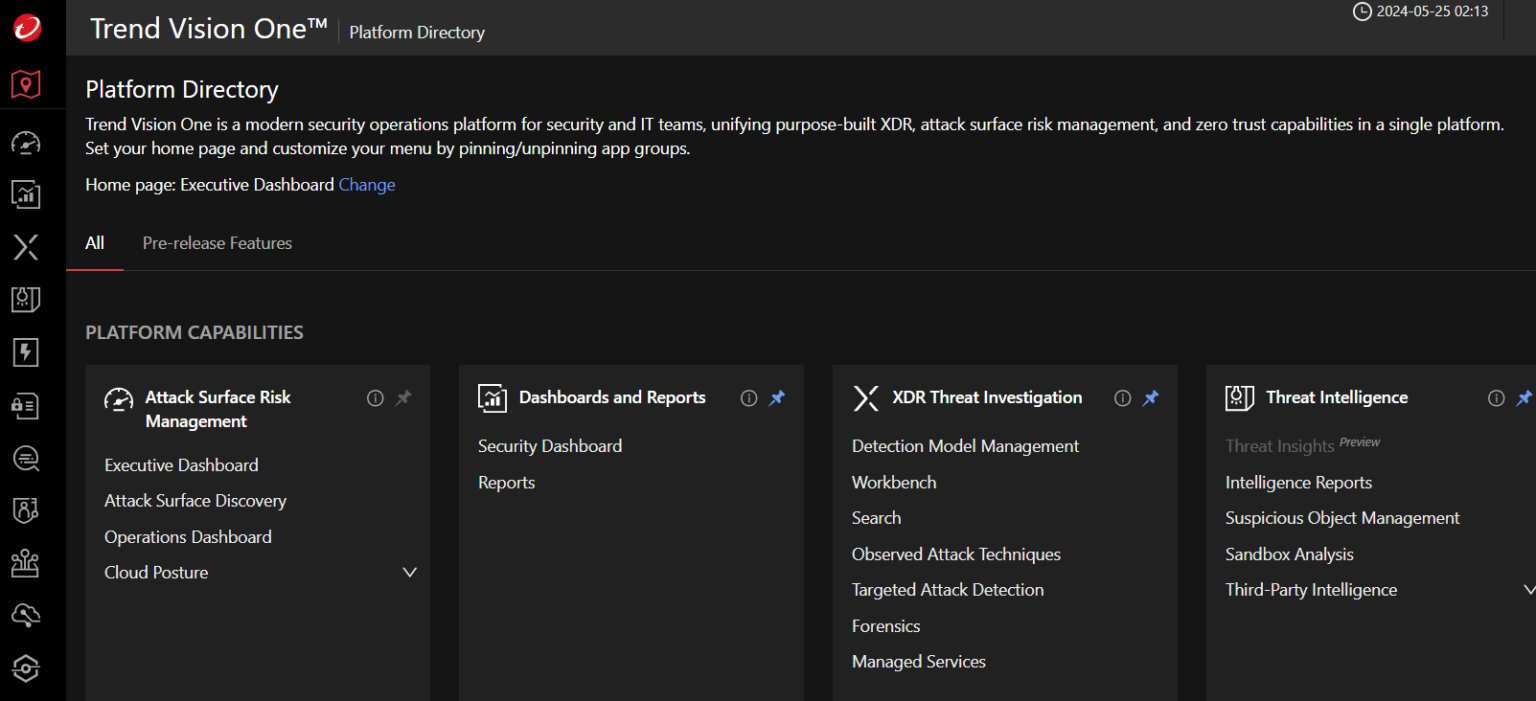Unpin the Dashboards and Reports group
This screenshot has height=701, width=1536.
[777, 398]
